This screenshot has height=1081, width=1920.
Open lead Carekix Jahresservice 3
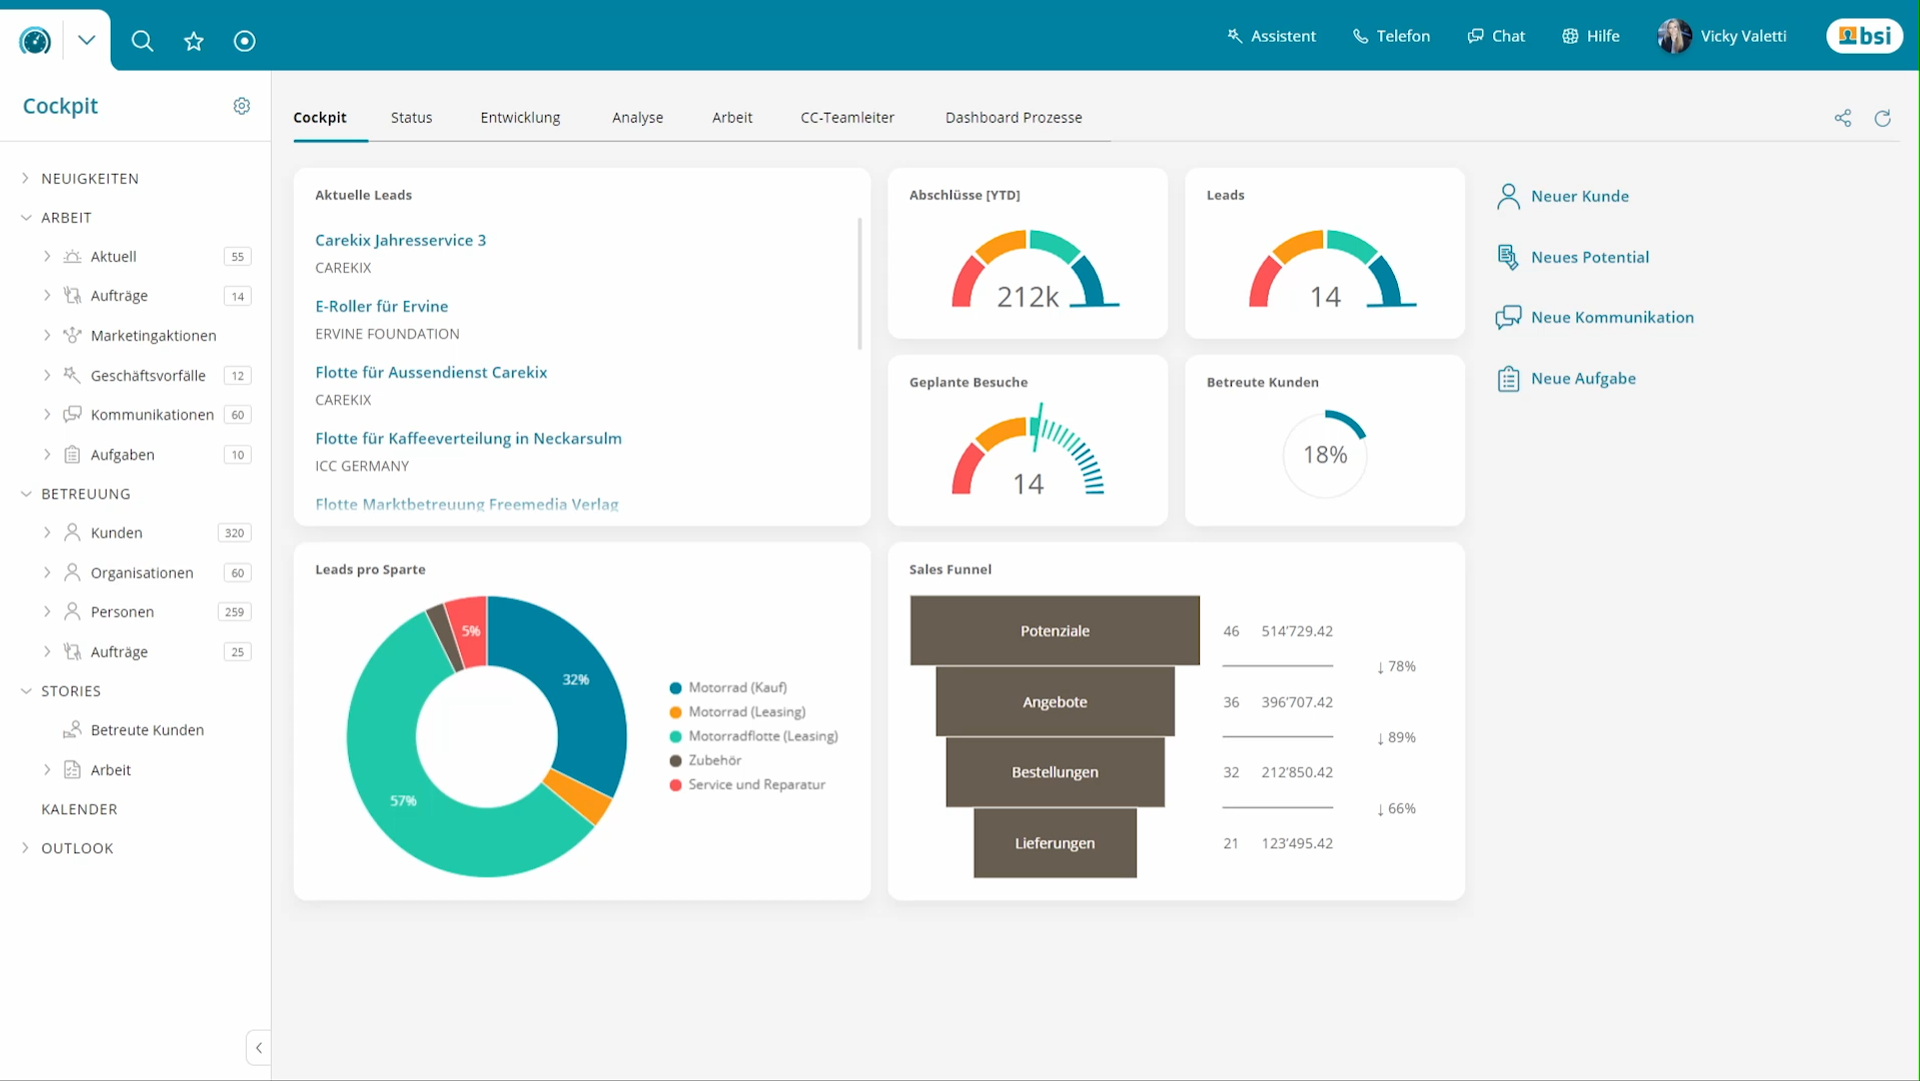point(400,240)
